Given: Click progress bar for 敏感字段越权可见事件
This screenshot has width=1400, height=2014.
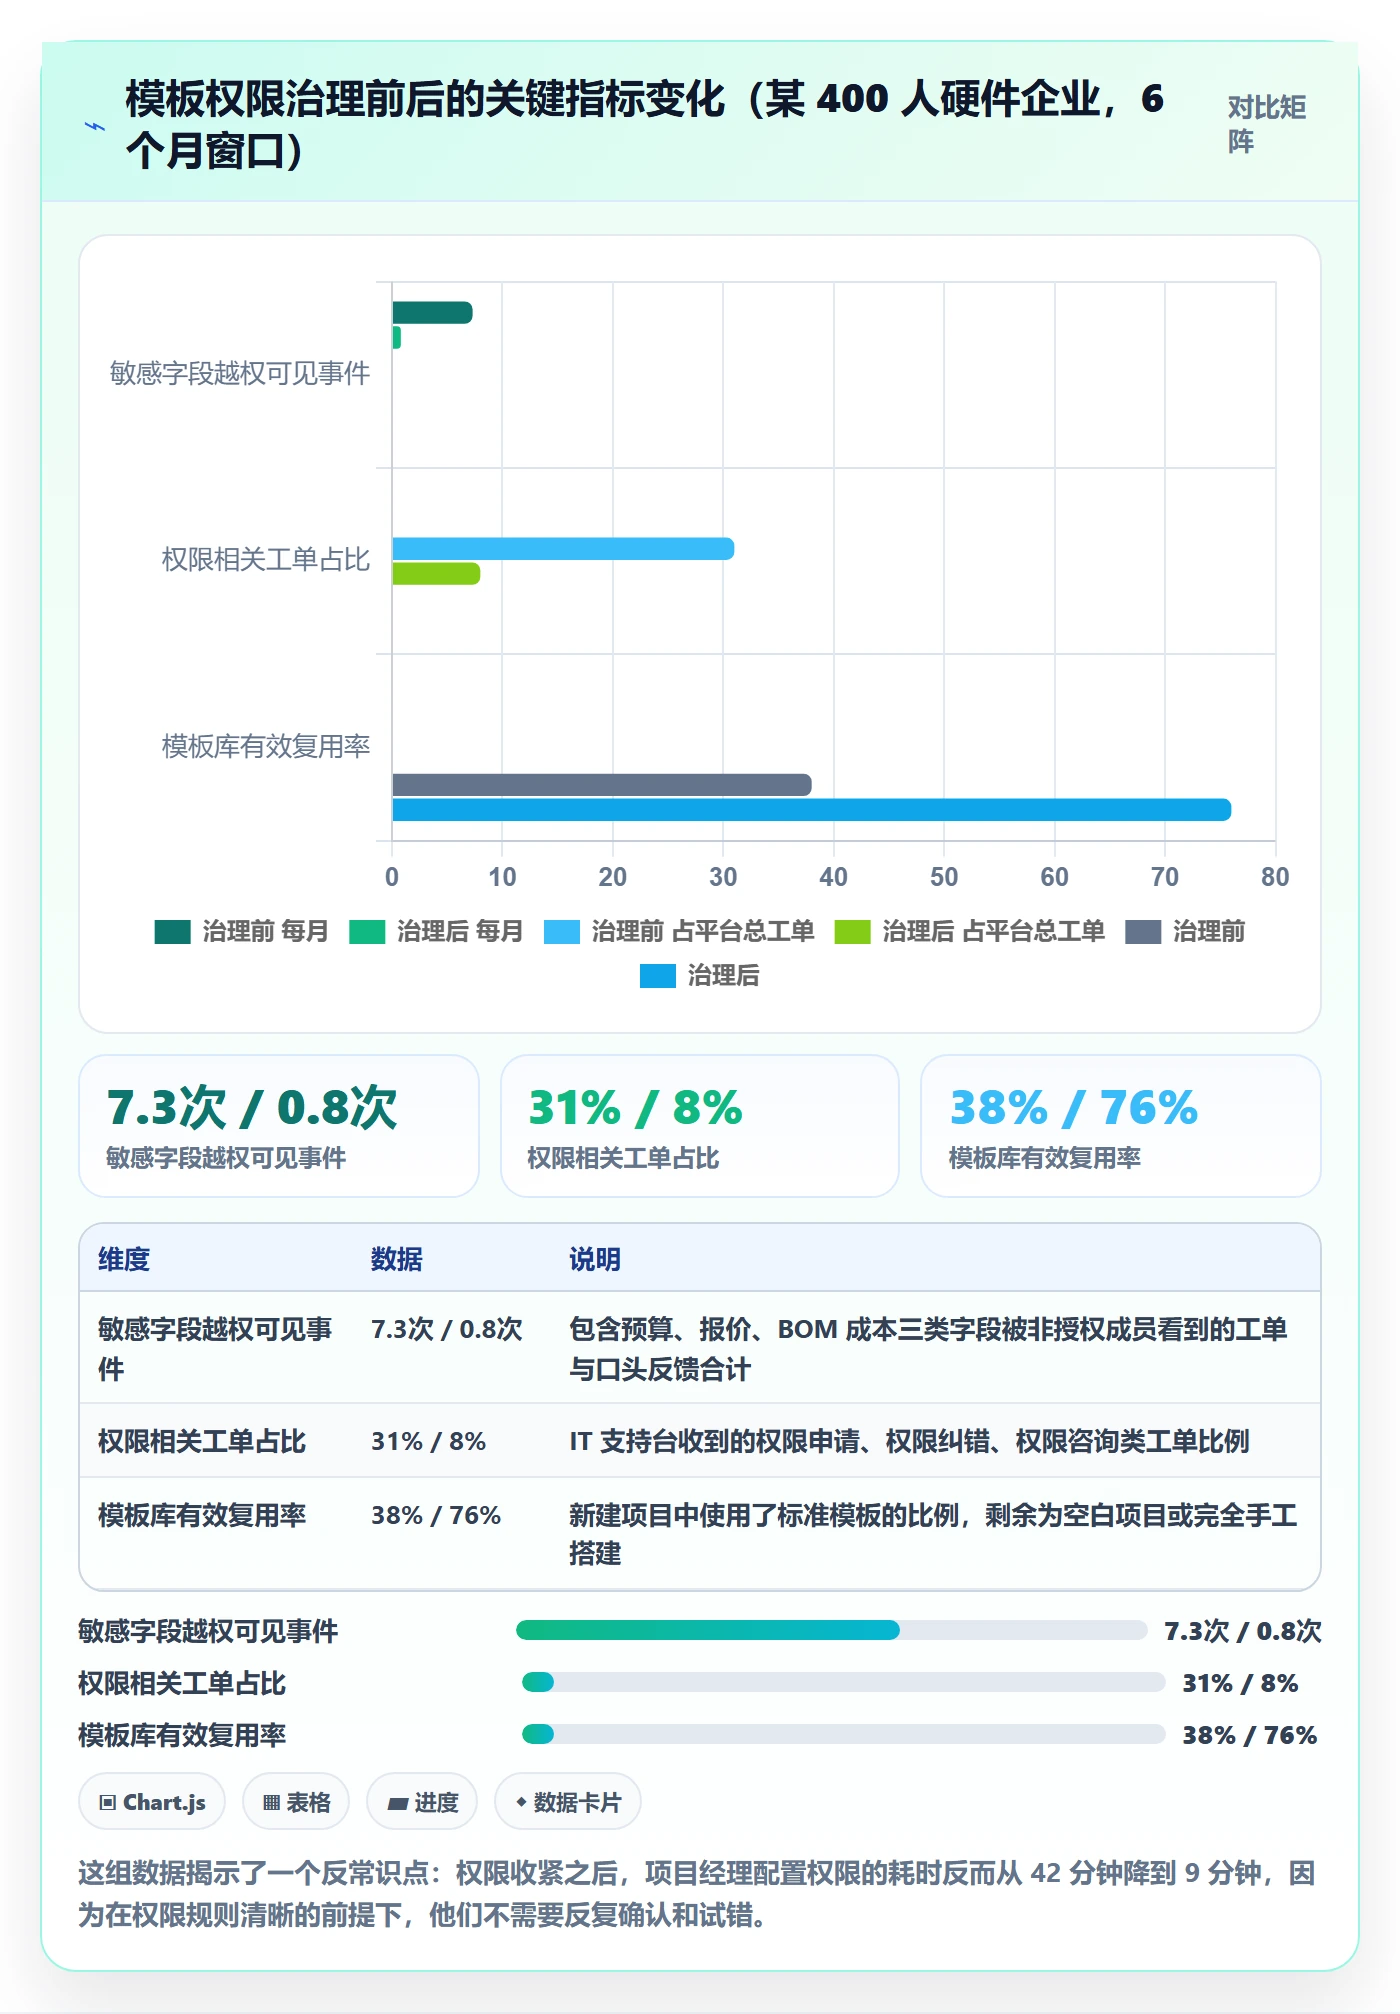Looking at the screenshot, I should [831, 1631].
